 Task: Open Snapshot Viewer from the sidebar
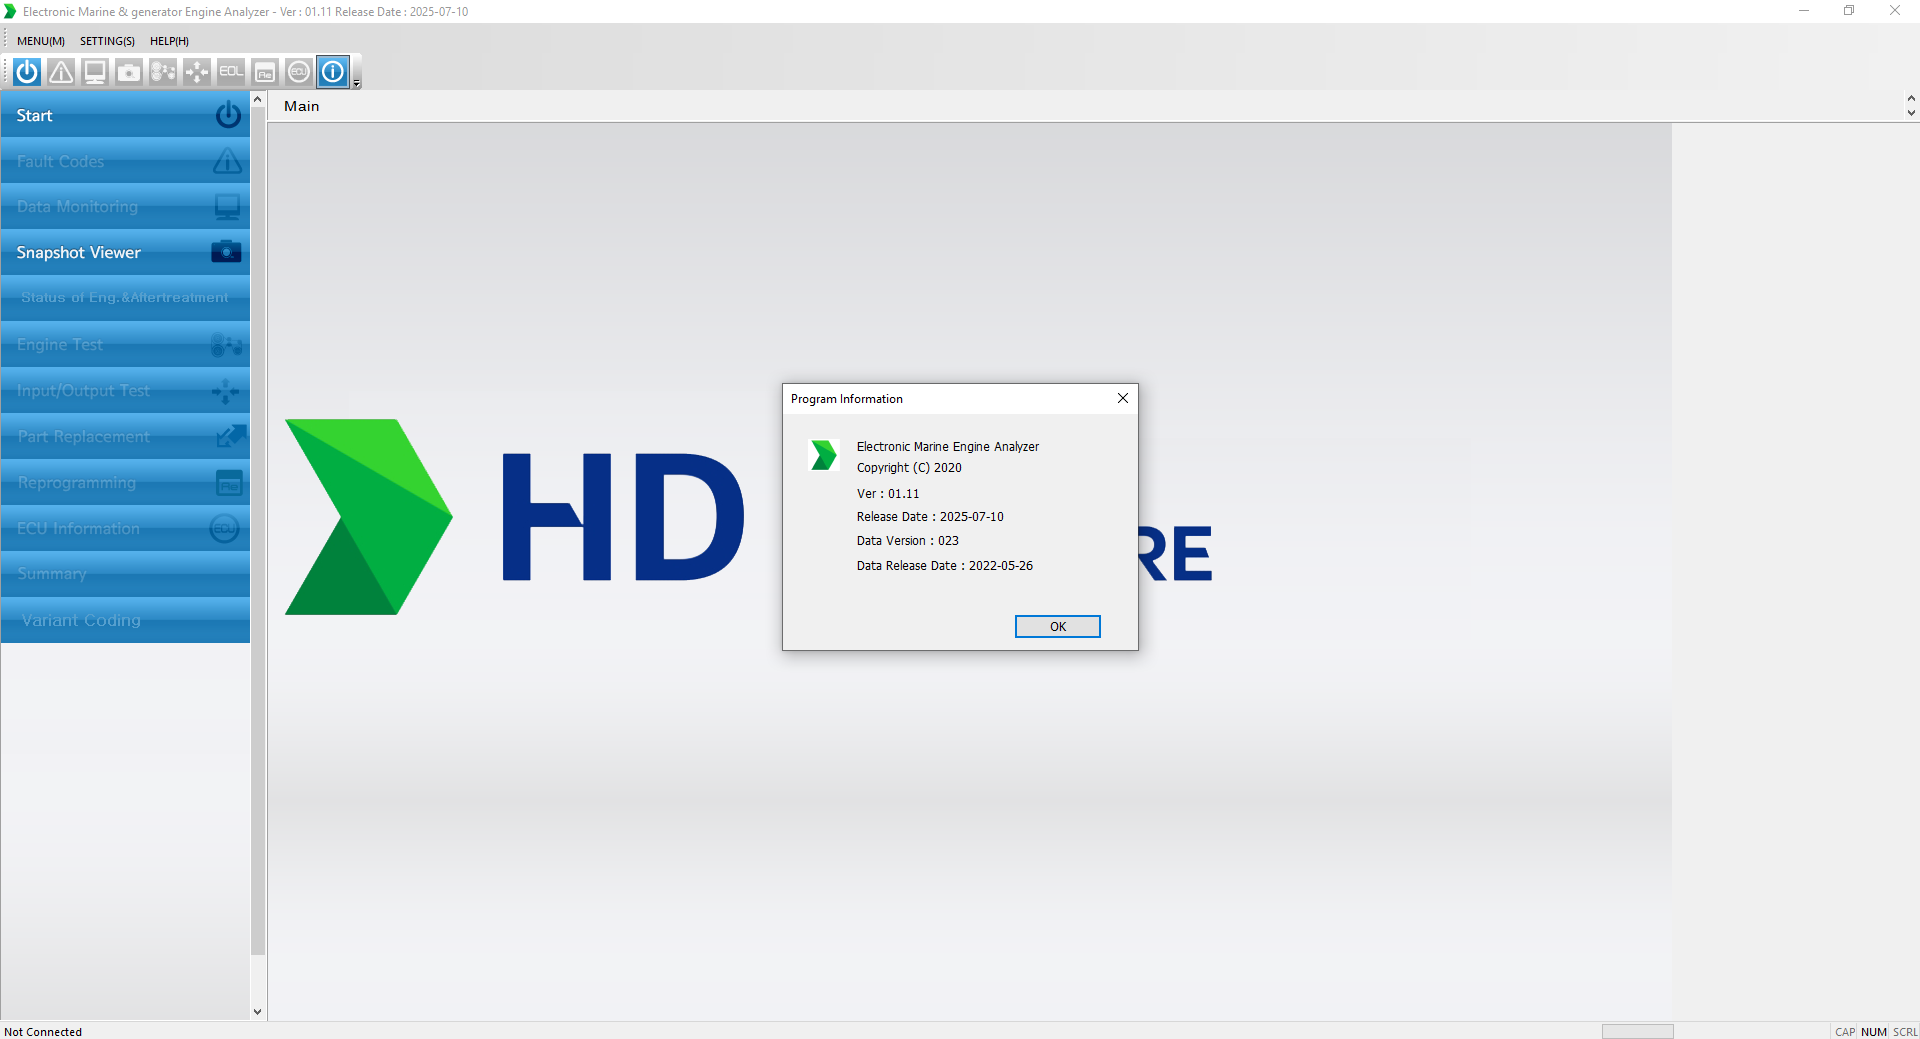pos(125,253)
